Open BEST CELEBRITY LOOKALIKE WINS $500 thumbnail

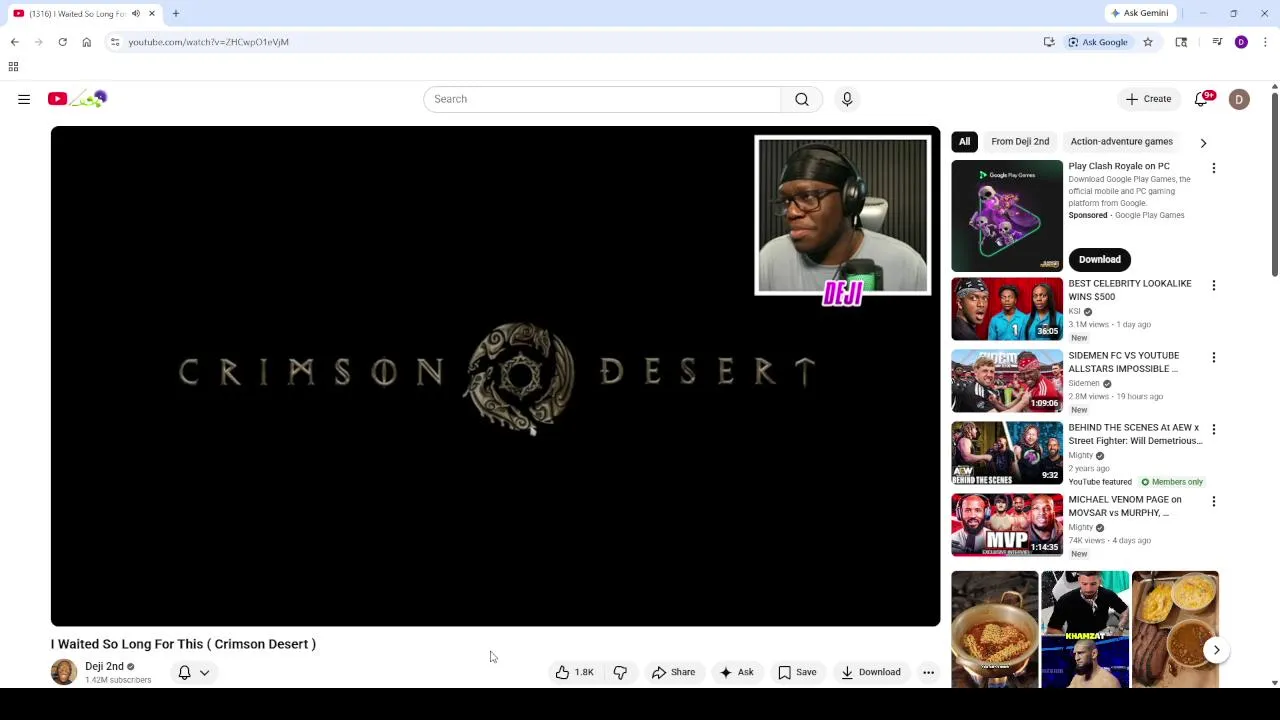pyautogui.click(x=1007, y=309)
